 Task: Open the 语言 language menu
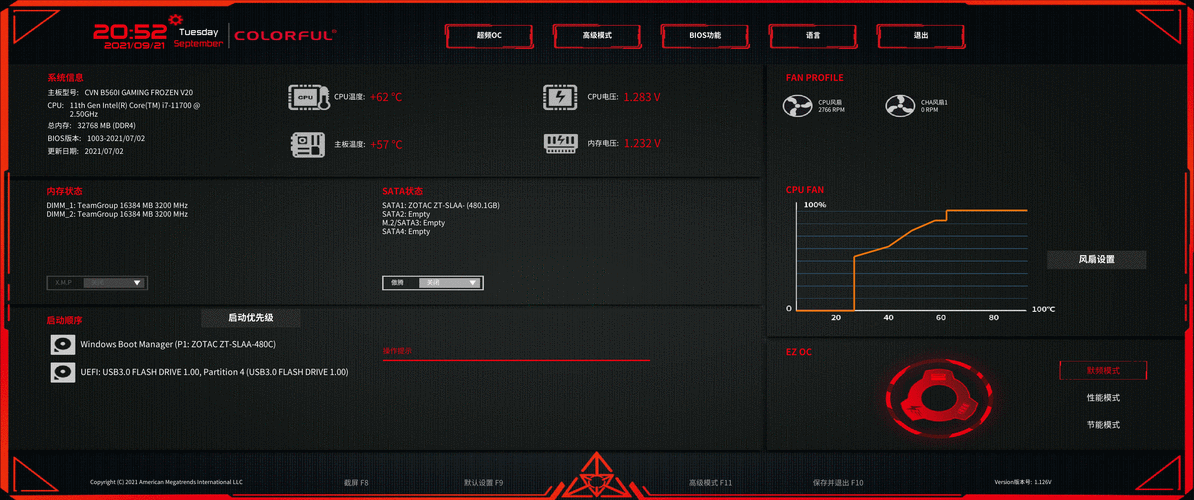(x=812, y=35)
